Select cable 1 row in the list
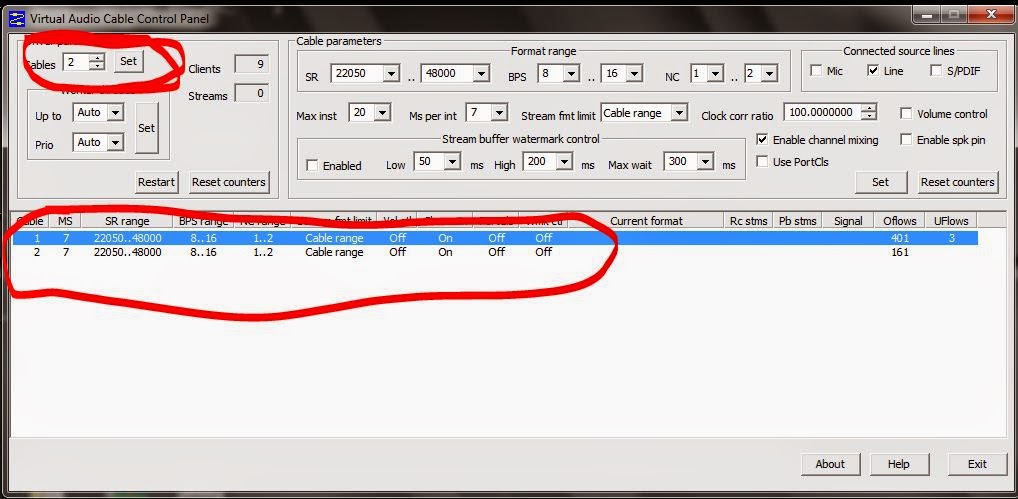The width and height of the screenshot is (1018, 499). [495, 238]
